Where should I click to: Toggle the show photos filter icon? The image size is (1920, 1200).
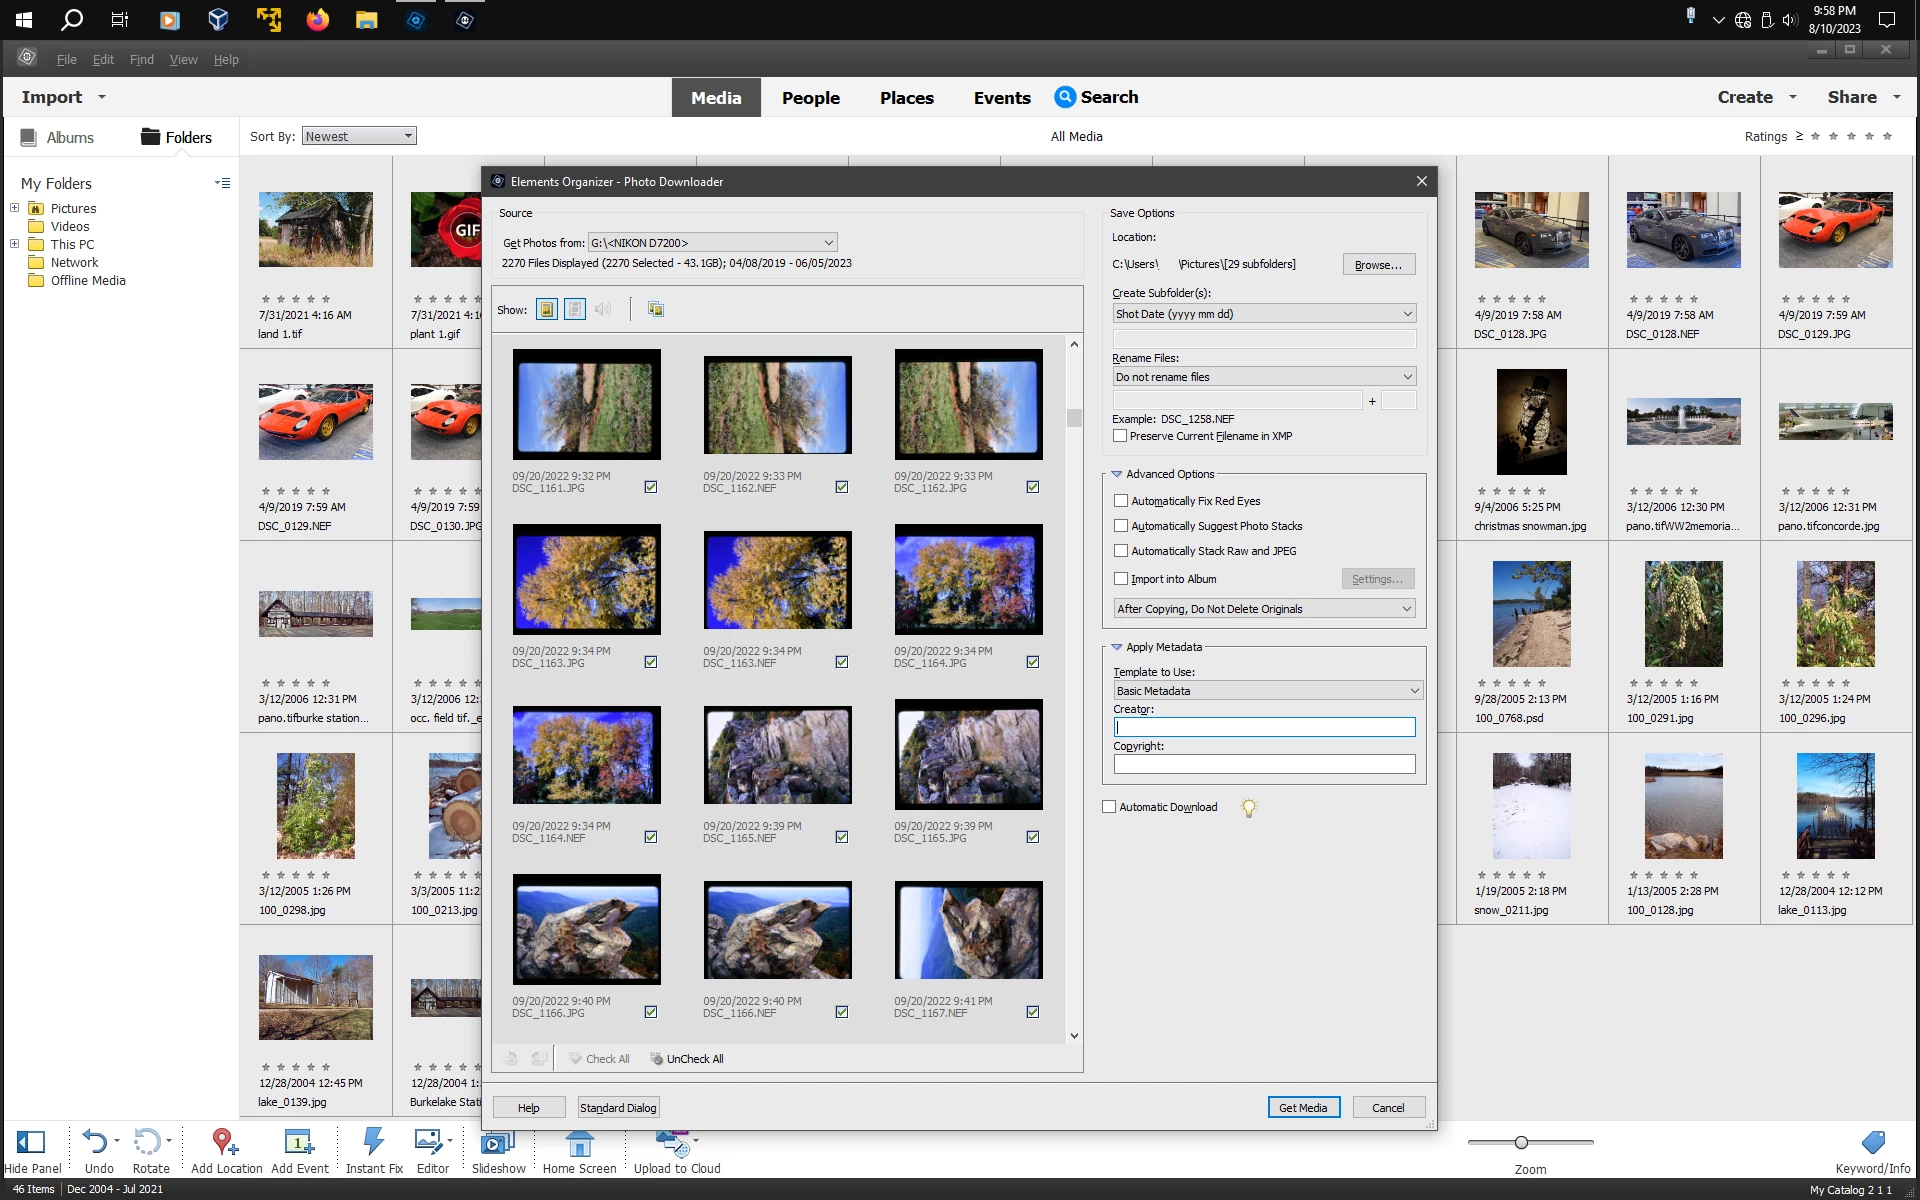click(x=547, y=309)
